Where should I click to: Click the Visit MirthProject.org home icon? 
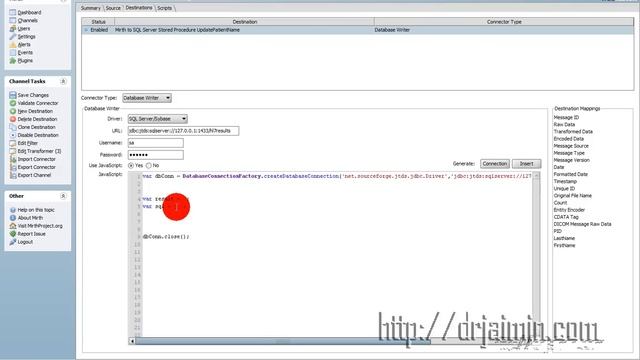[x=13, y=226]
